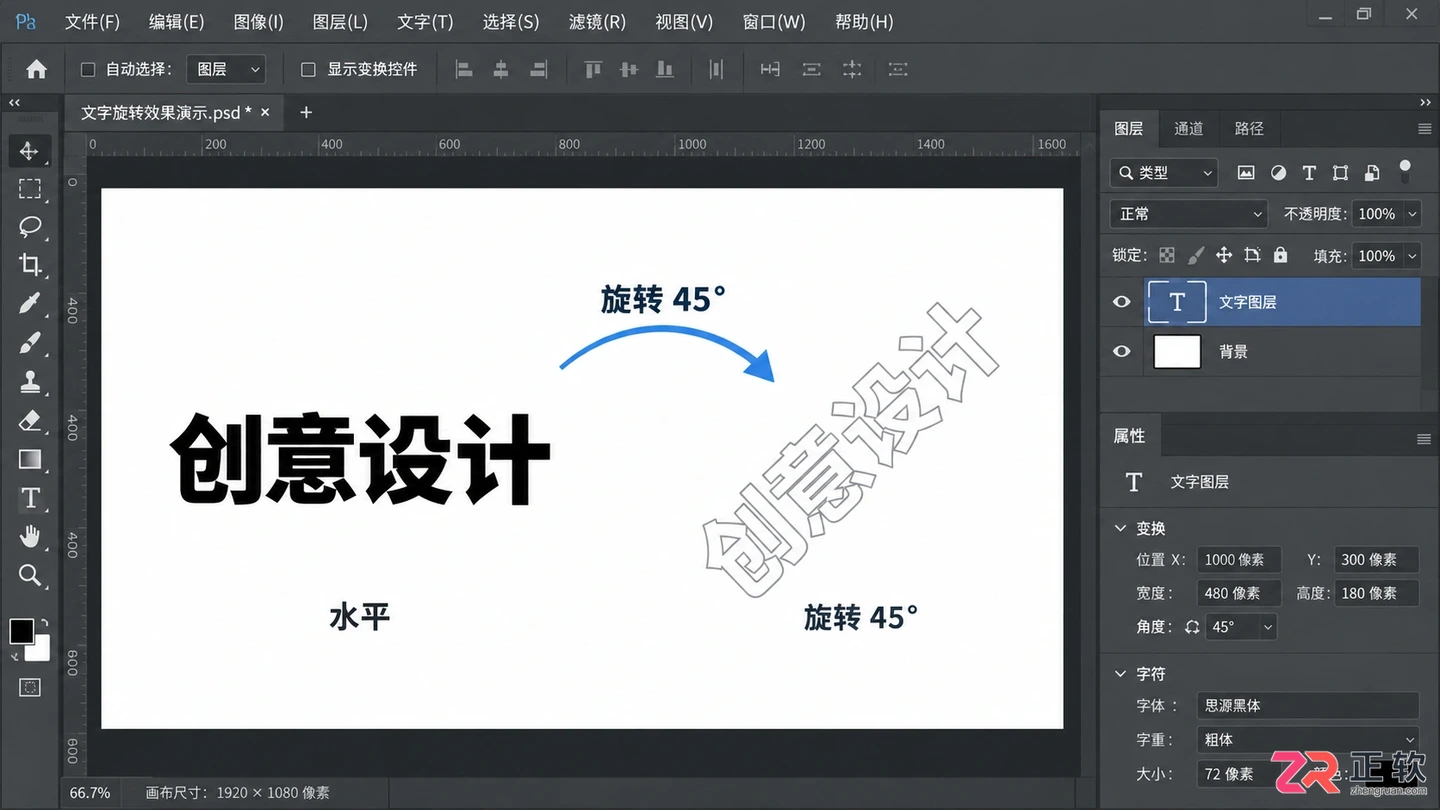Click the new document tab plus button
This screenshot has width=1440, height=810.
pos(306,112)
